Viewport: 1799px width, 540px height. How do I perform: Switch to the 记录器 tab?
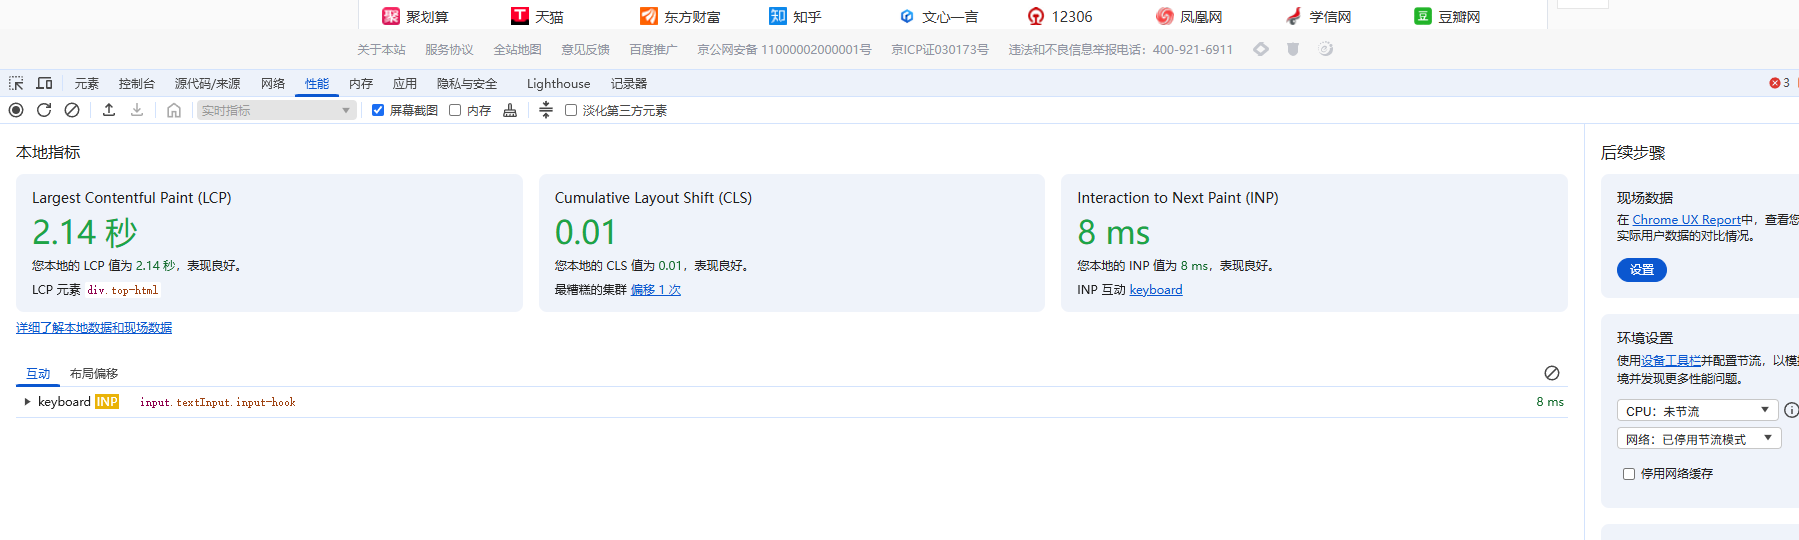[x=629, y=83]
